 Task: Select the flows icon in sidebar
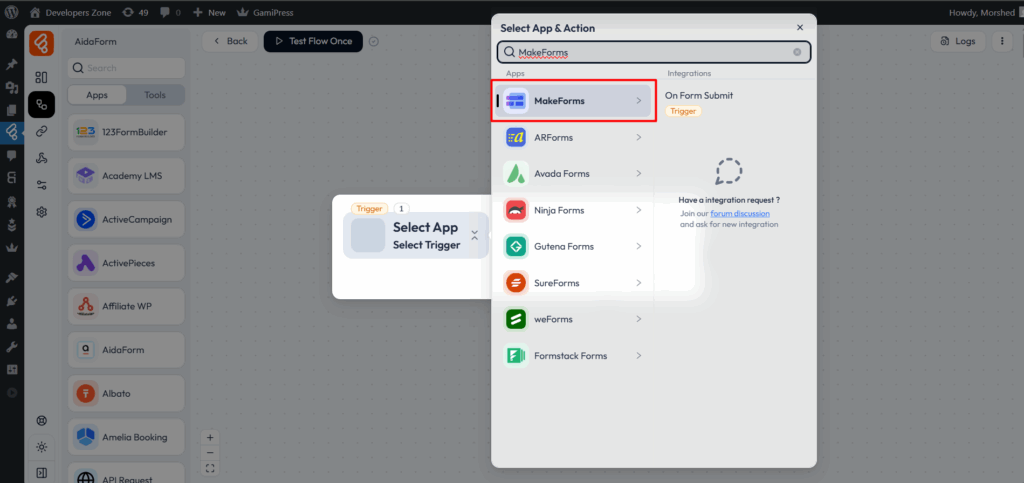coord(41,104)
